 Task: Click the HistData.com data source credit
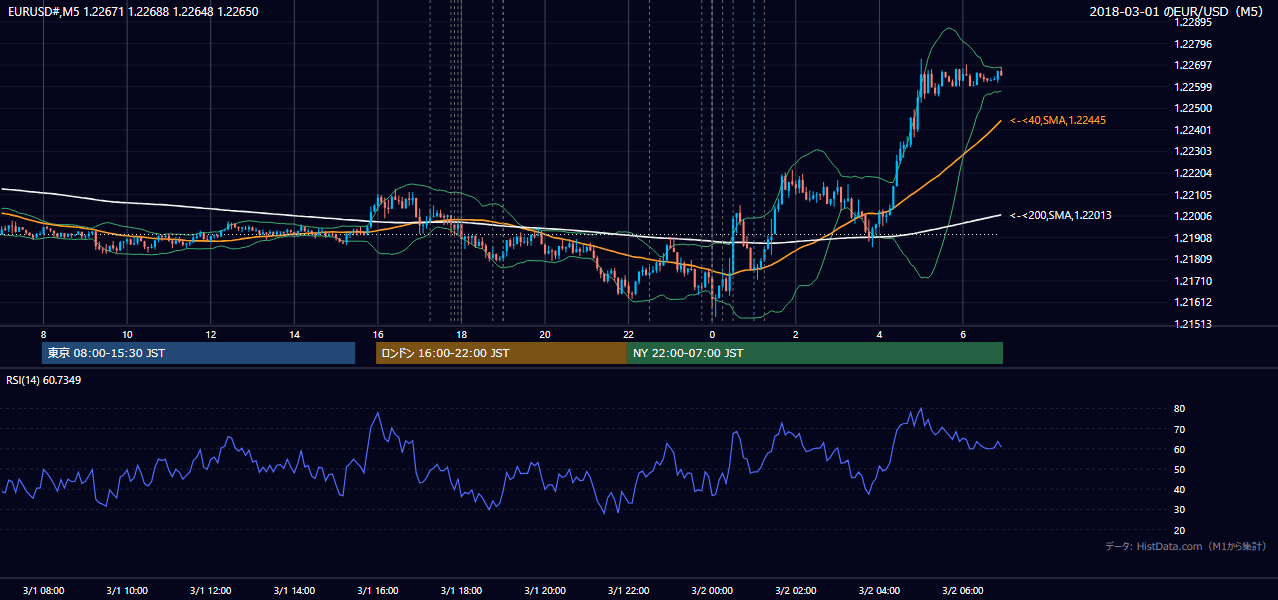pos(1186,546)
